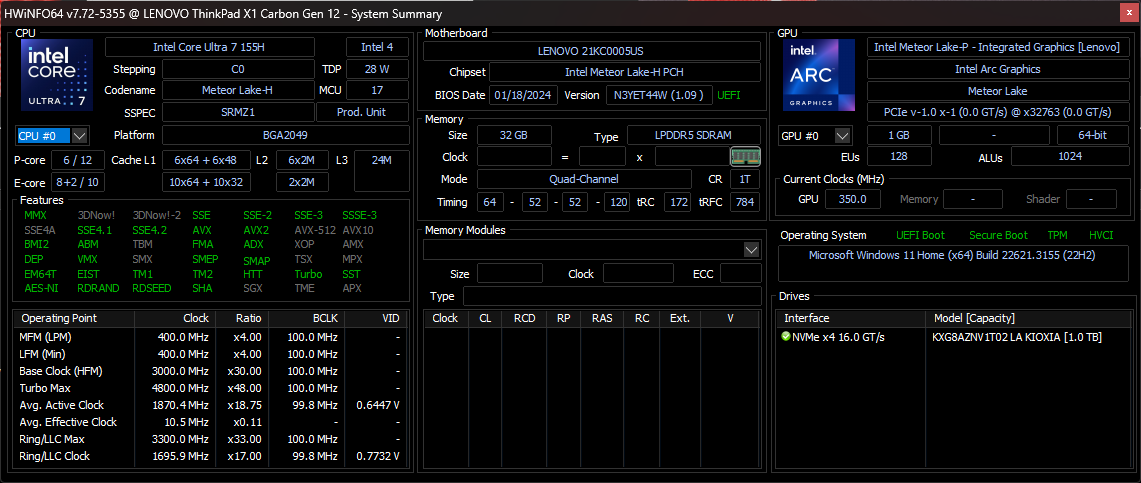The image size is (1141, 483).
Task: Click the tRC 172 value
Action: coord(677,202)
